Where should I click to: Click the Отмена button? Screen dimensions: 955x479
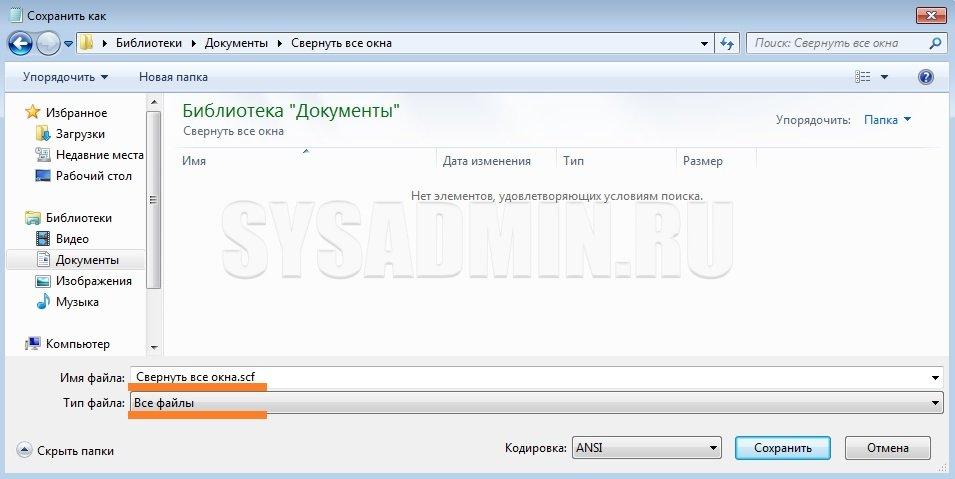[x=887, y=448]
